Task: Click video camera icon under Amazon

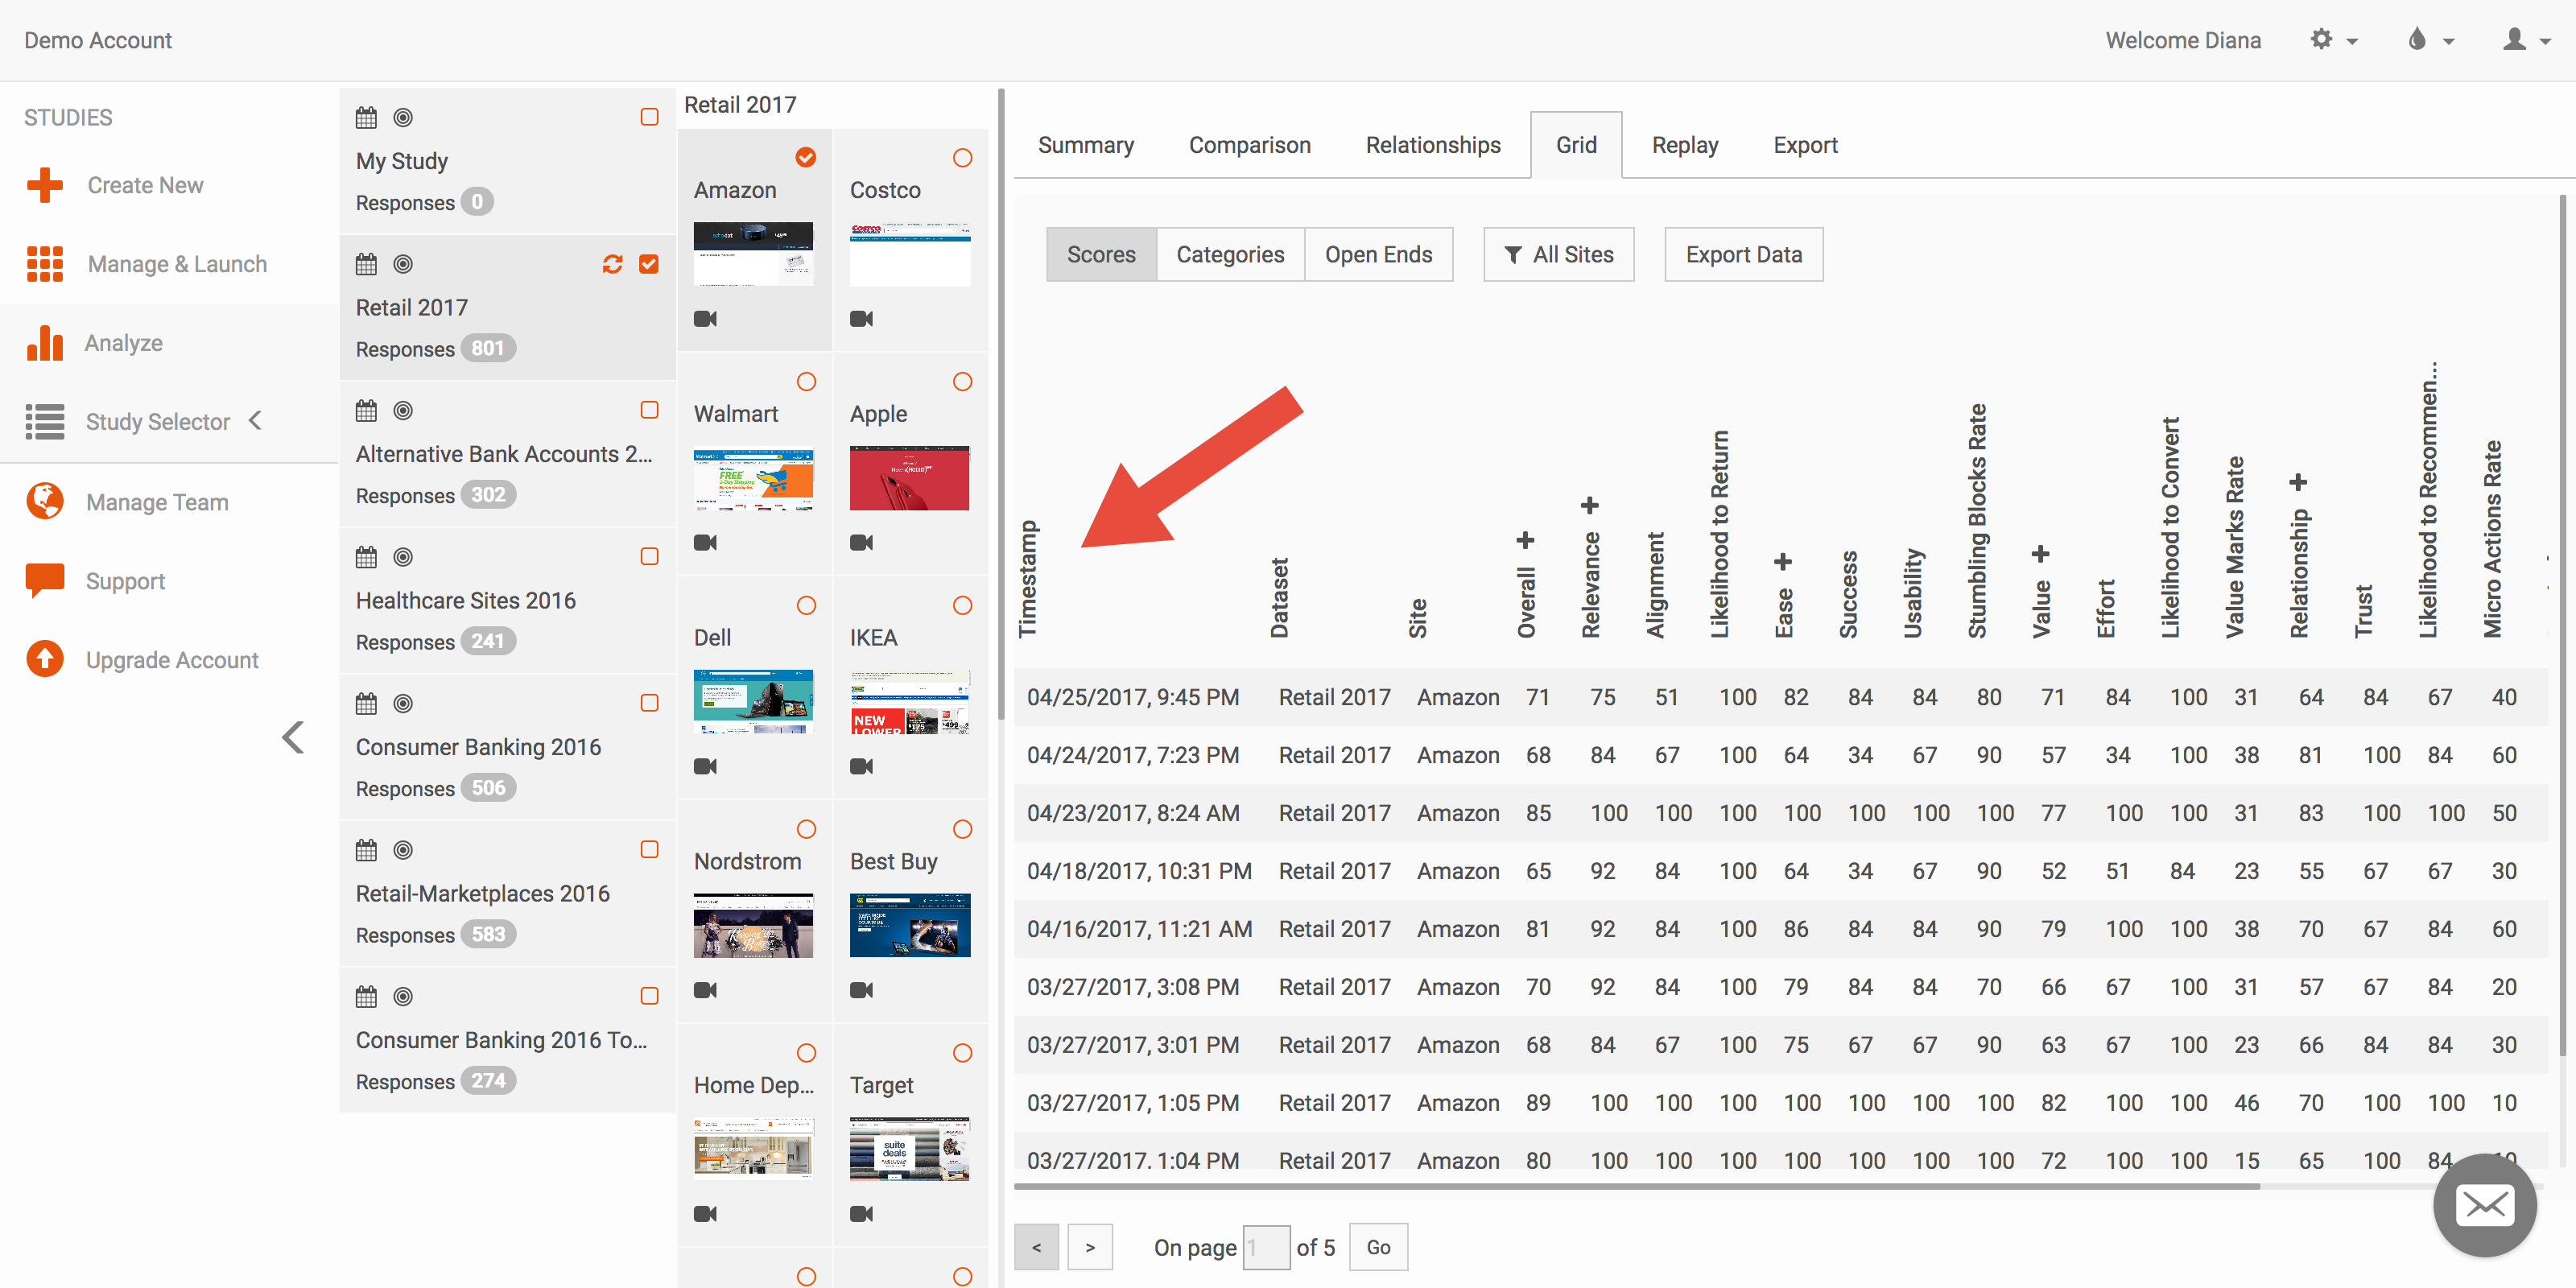Action: pos(705,319)
